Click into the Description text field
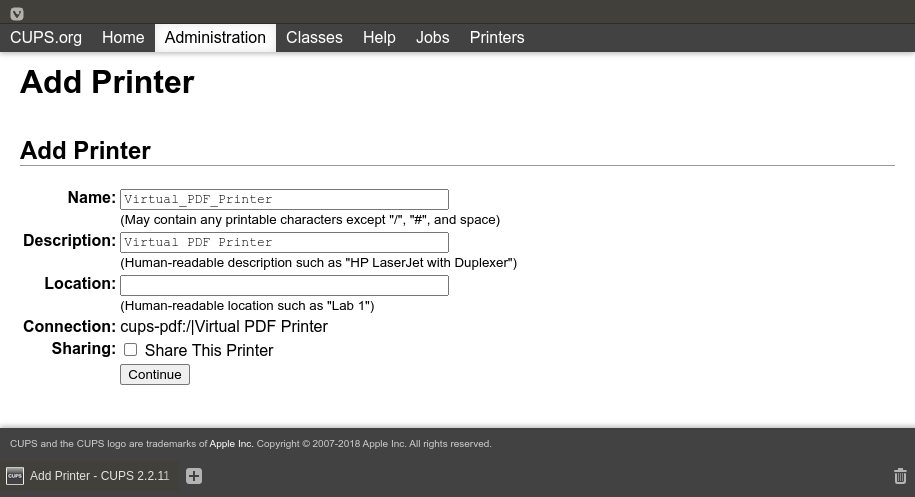The width and height of the screenshot is (915, 497). coord(284,242)
